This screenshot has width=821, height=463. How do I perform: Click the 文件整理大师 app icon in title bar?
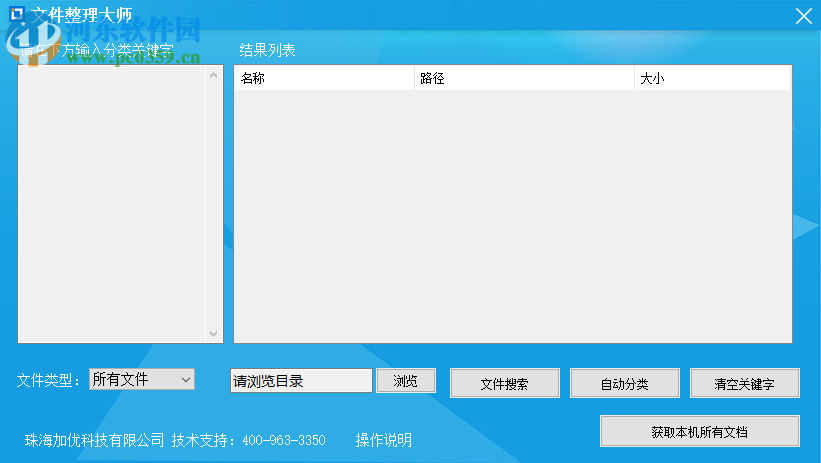[16, 14]
